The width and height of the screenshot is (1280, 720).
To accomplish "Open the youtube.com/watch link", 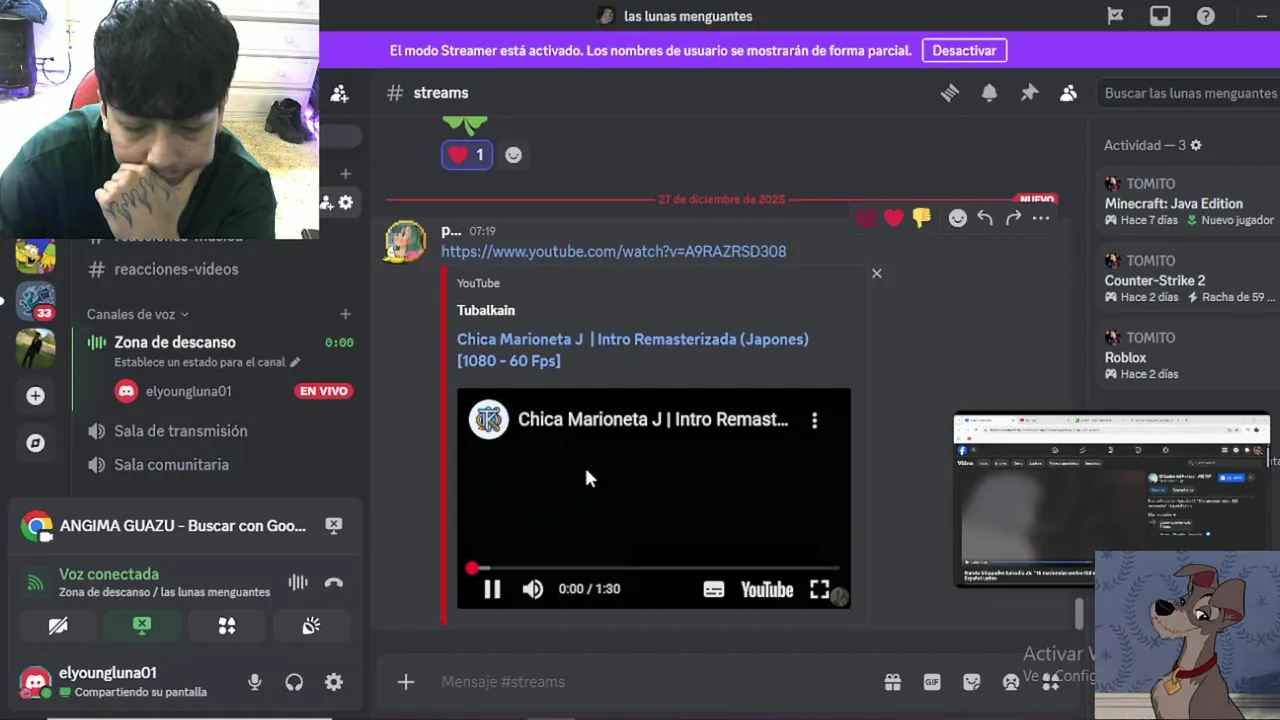I will 613,252.
